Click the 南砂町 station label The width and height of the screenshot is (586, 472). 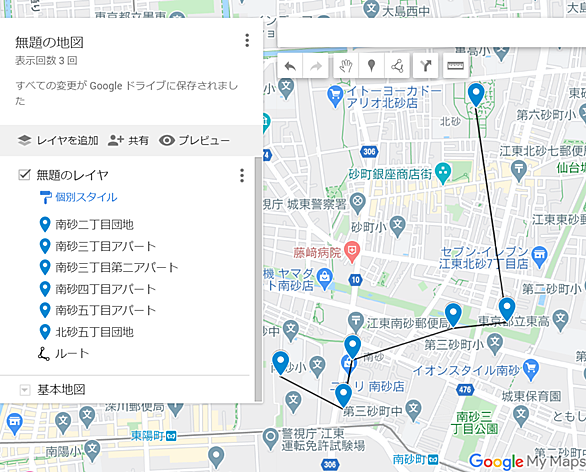415,459
